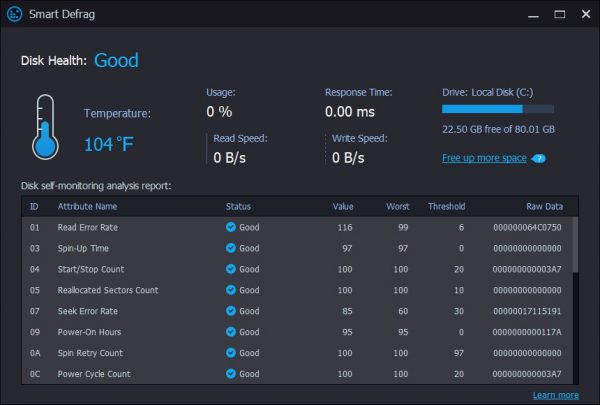Click raw data value 0000017115191
The image size is (600, 405).
527,311
